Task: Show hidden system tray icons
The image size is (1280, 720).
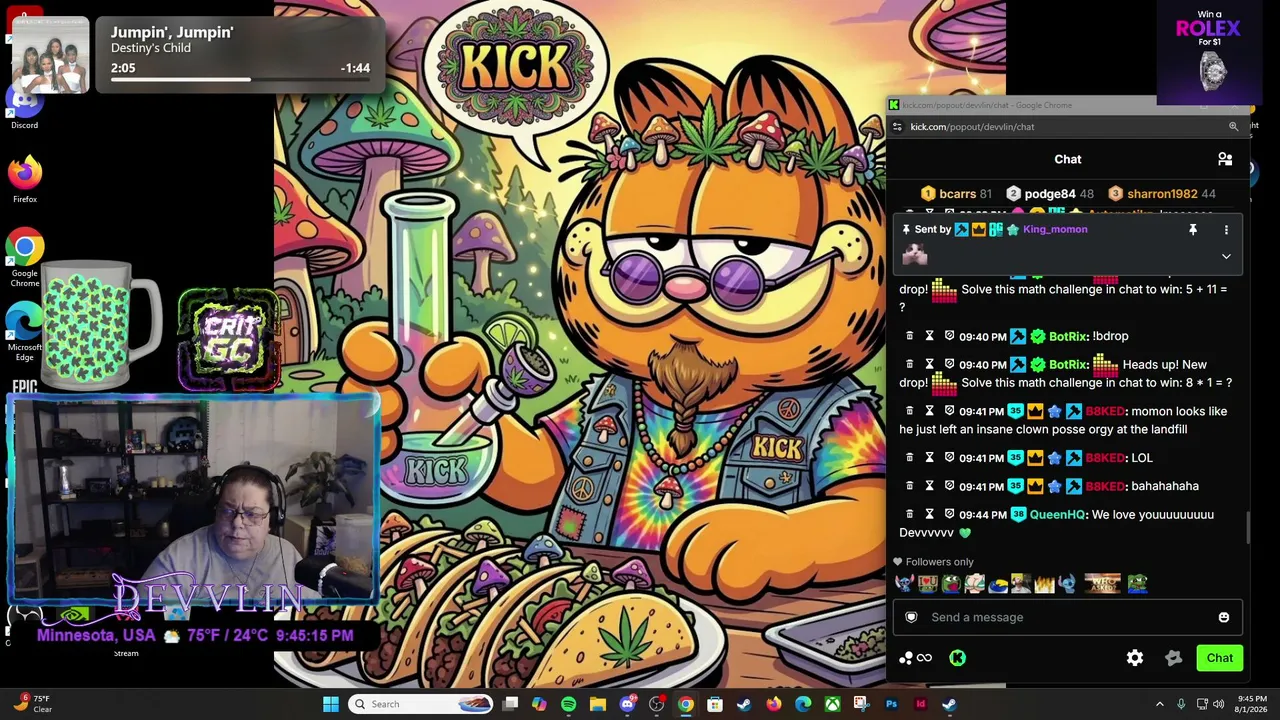Action: click(x=1160, y=704)
